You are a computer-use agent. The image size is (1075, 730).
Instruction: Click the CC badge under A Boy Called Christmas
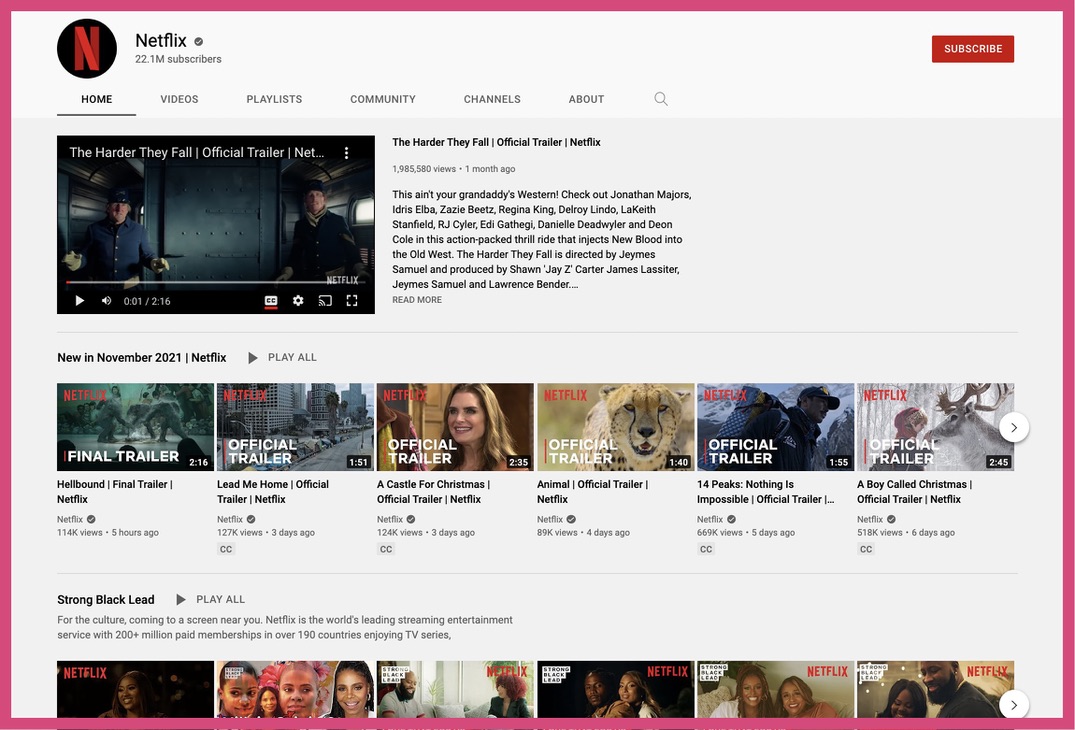[866, 549]
